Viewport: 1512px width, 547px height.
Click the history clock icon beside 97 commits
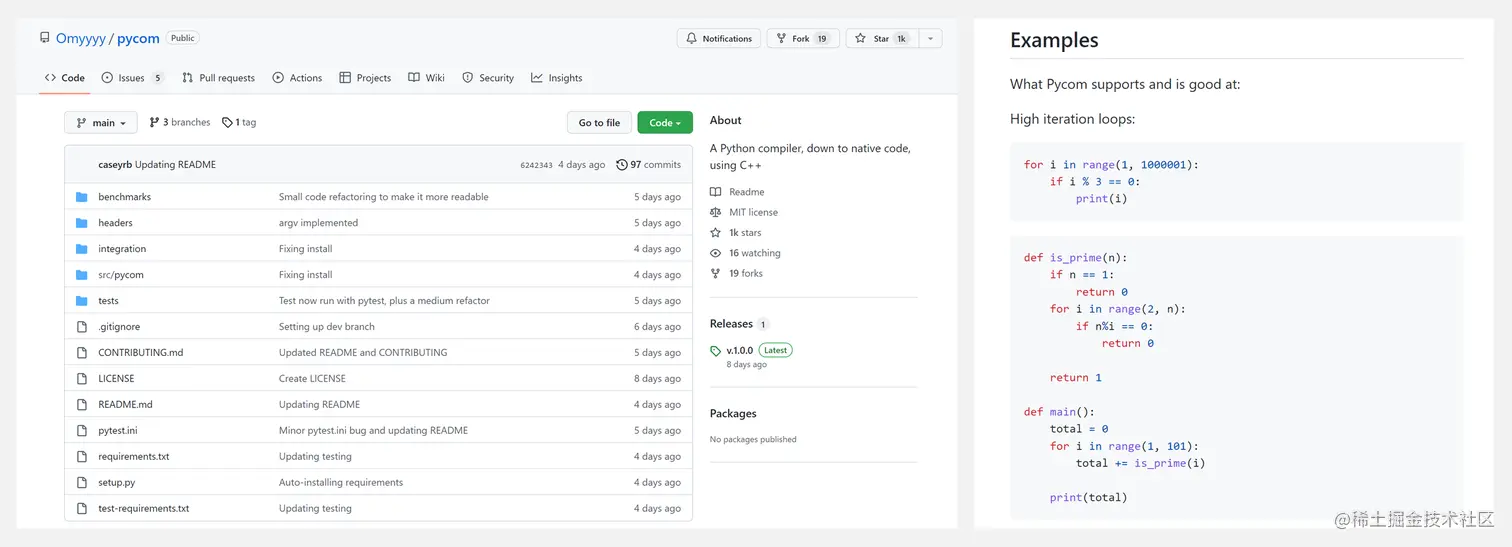[x=622, y=165]
